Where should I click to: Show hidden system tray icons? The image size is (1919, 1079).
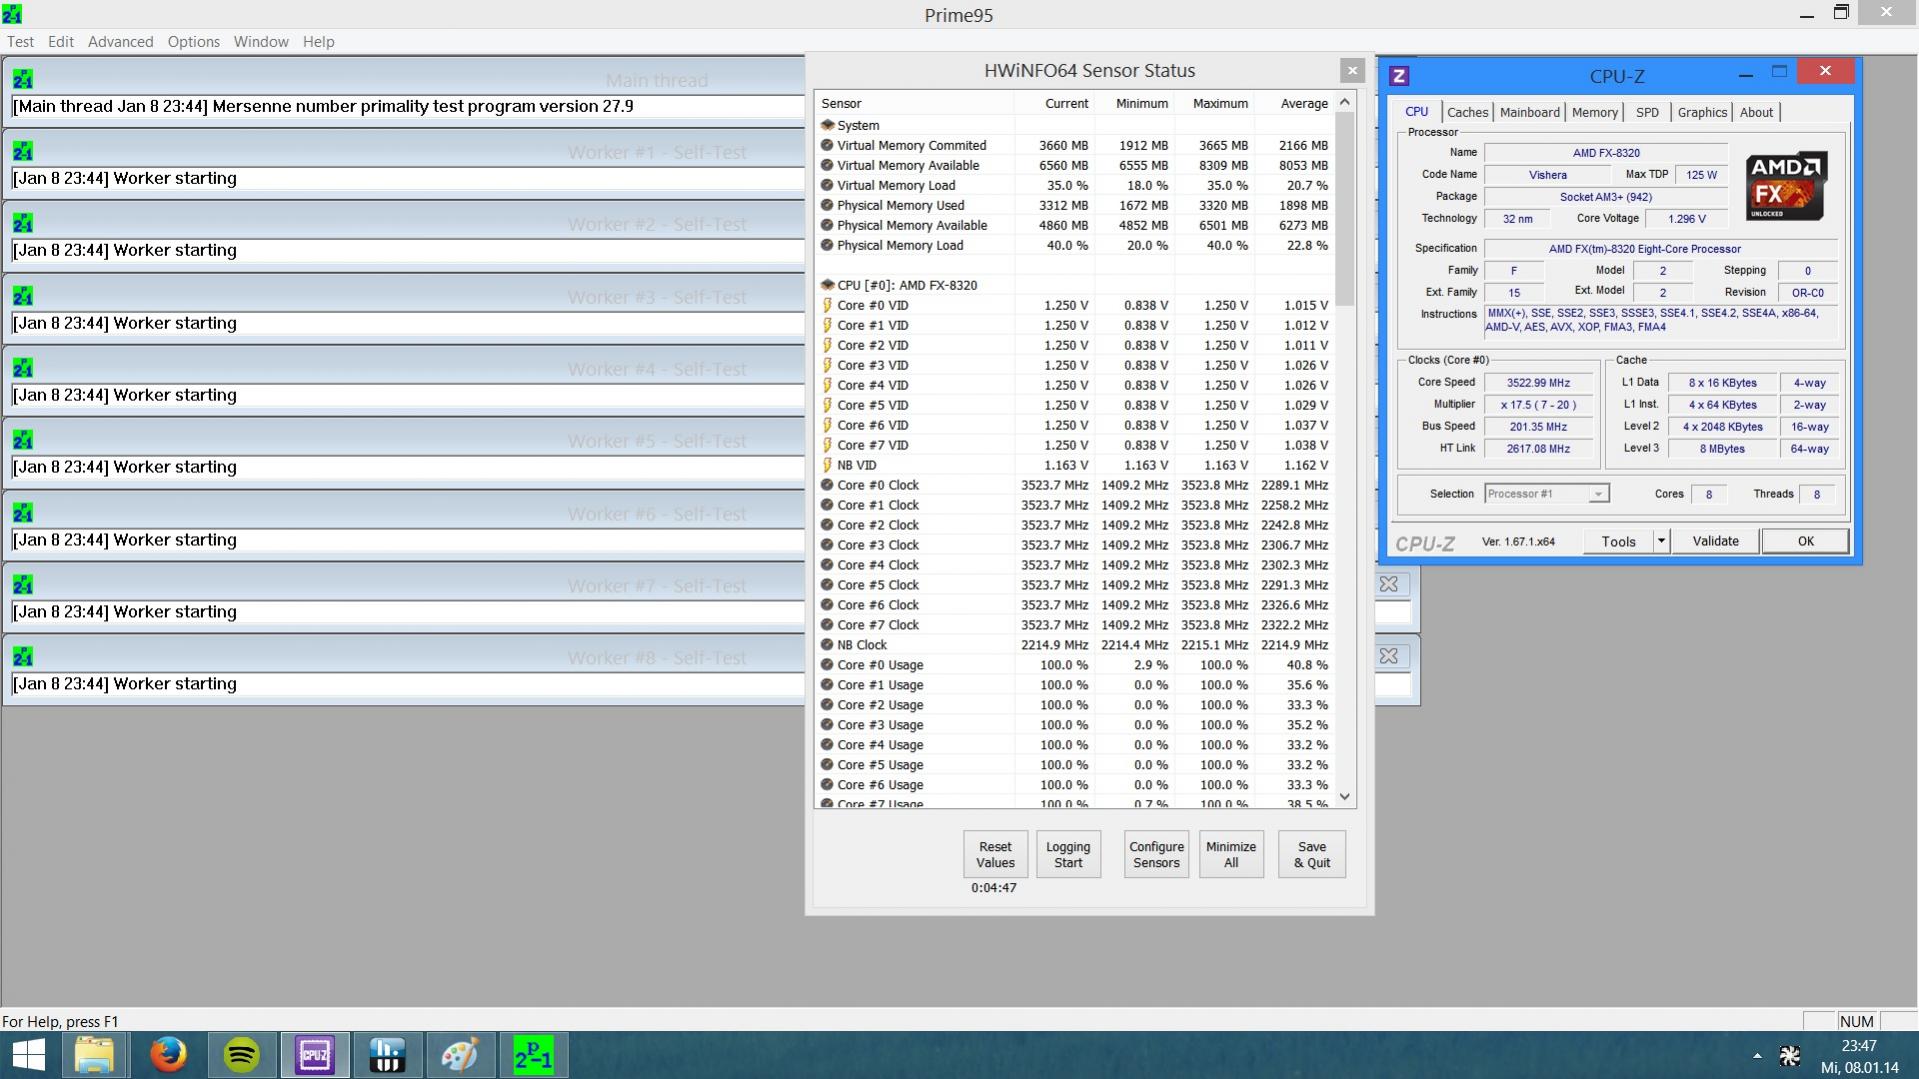tap(1757, 1055)
